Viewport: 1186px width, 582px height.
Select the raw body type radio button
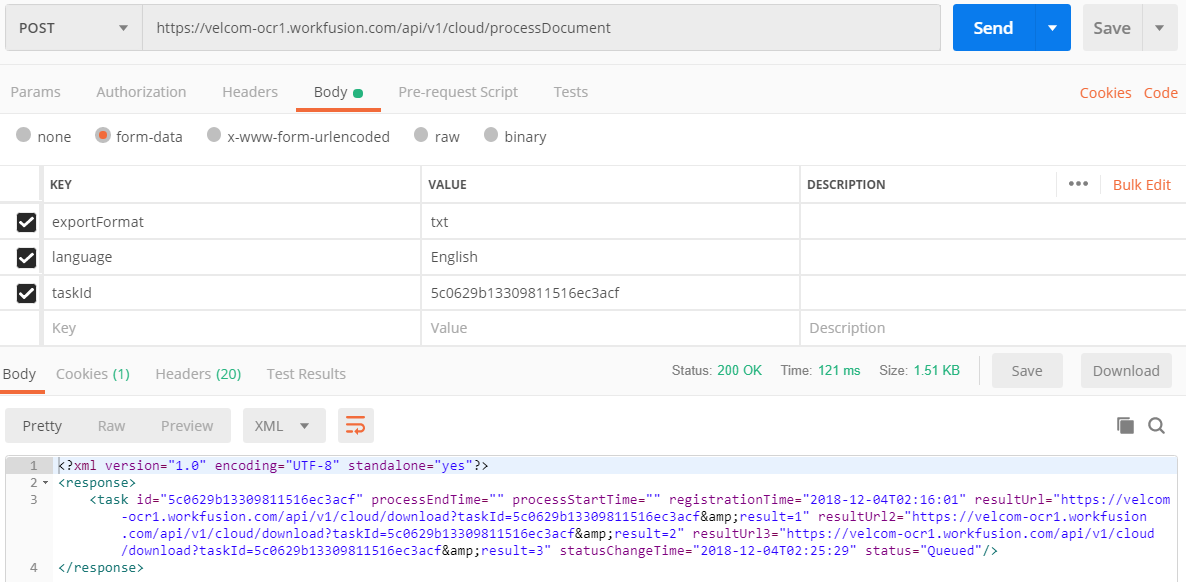(421, 135)
